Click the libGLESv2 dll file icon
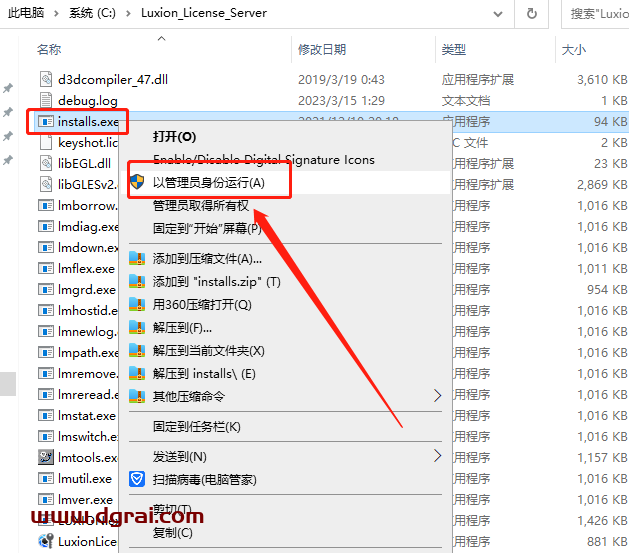Image resolution: width=629 pixels, height=553 pixels. [x=46, y=184]
